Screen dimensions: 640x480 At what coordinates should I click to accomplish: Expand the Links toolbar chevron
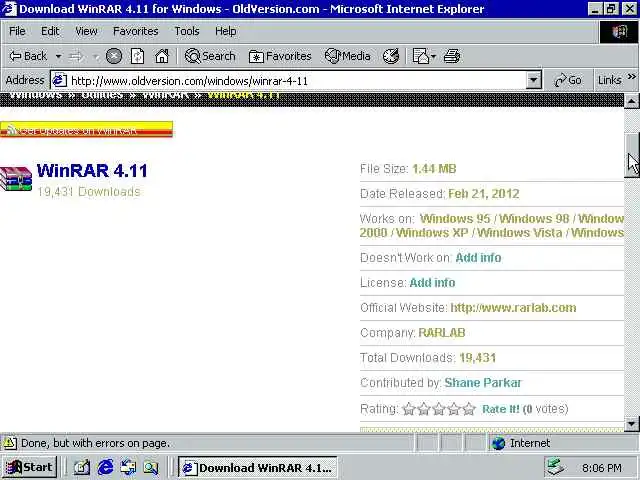click(631, 77)
